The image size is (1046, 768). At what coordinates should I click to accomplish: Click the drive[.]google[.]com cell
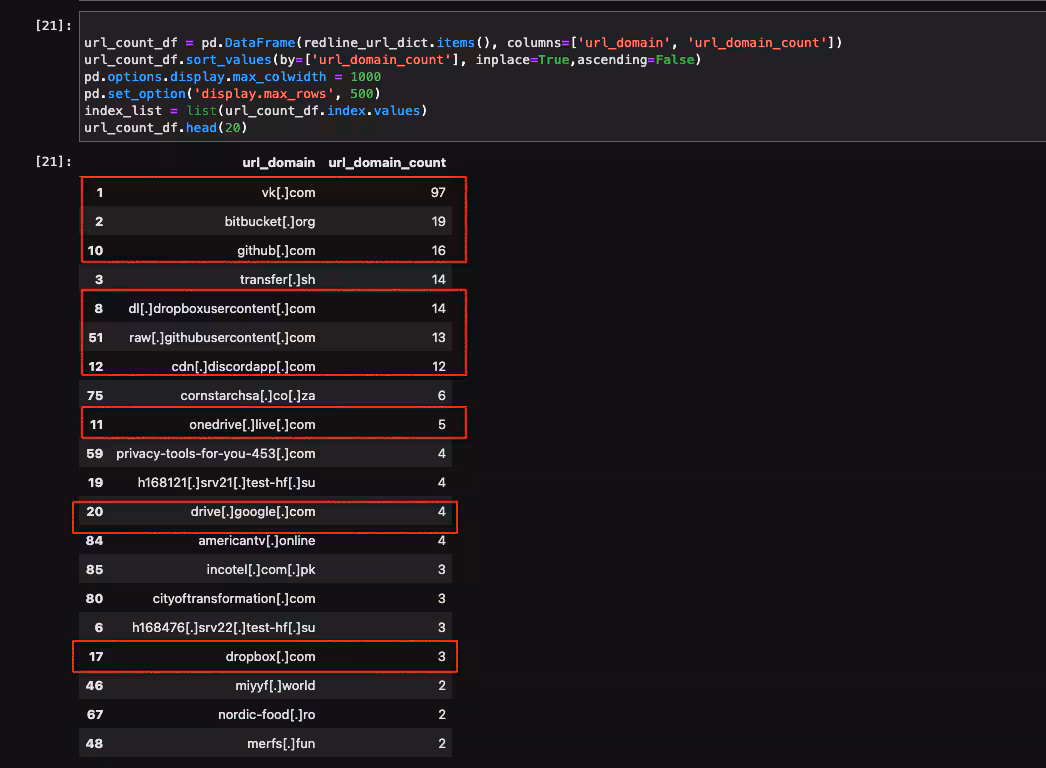pyautogui.click(x=252, y=511)
